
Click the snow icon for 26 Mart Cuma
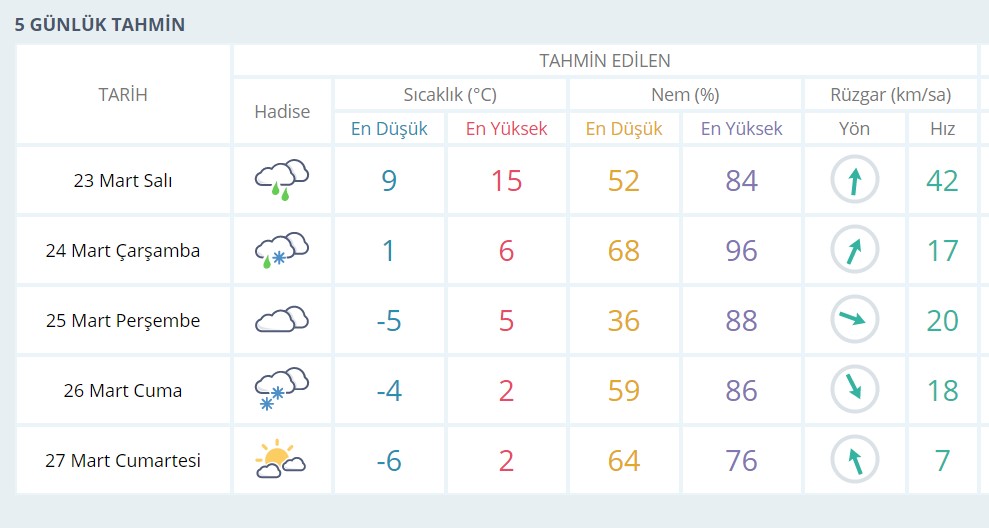pos(282,390)
